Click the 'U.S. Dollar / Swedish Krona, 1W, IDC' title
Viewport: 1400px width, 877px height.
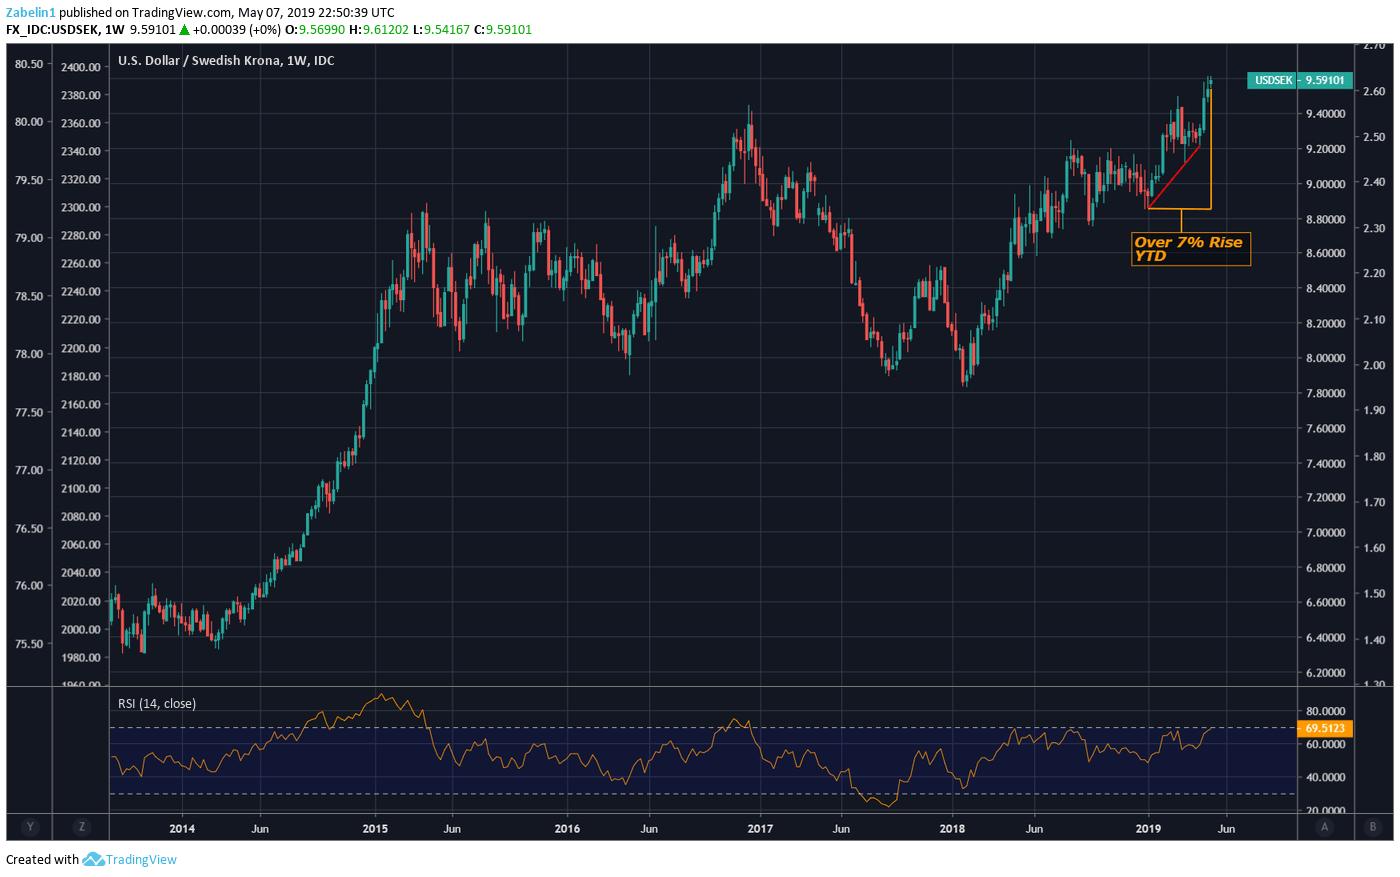226,60
